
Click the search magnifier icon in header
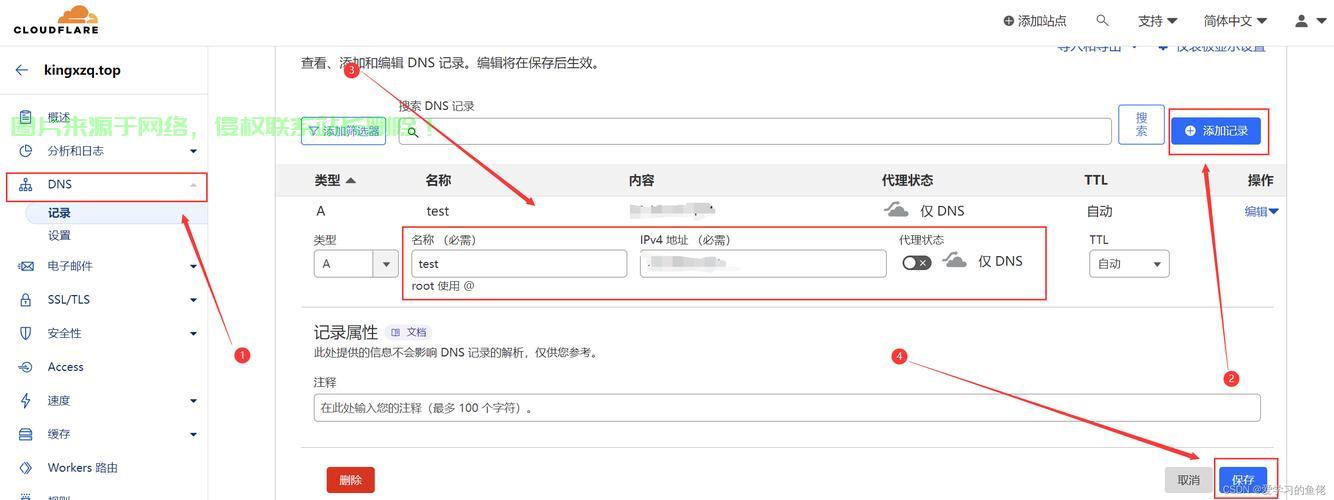click(x=1102, y=20)
